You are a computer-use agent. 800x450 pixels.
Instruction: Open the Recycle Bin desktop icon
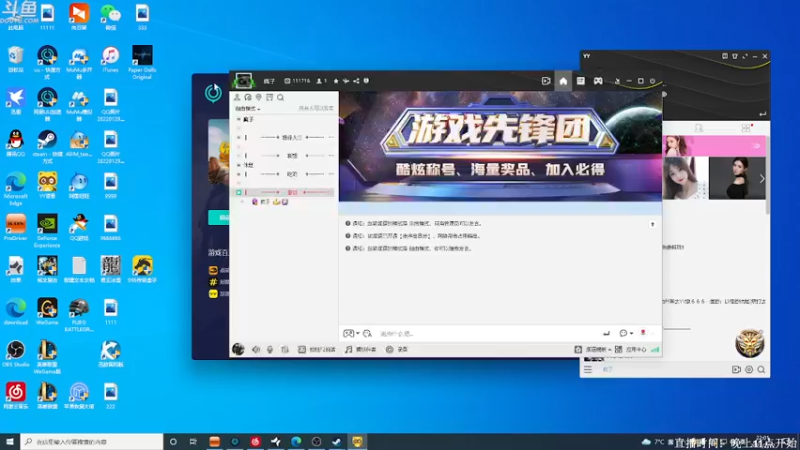point(16,60)
